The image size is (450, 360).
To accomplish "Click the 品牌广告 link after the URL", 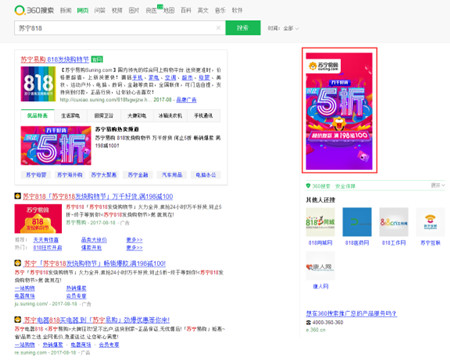I will tap(186, 100).
